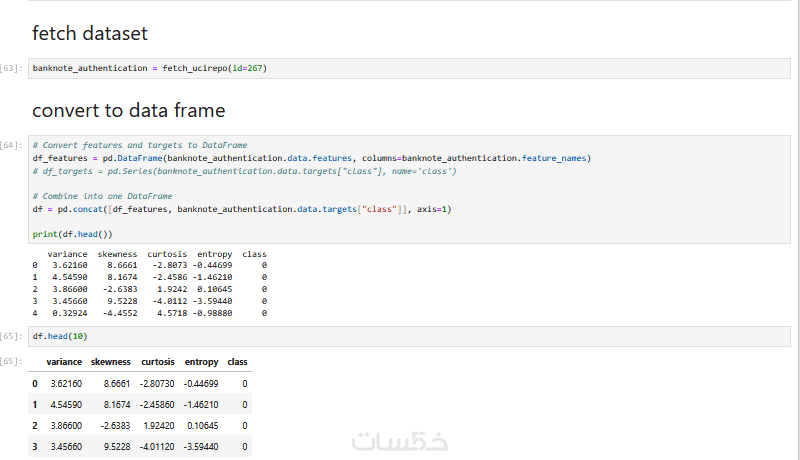Click the plain-text printed df.head() output
The height and width of the screenshot is (460, 800).
point(150,284)
